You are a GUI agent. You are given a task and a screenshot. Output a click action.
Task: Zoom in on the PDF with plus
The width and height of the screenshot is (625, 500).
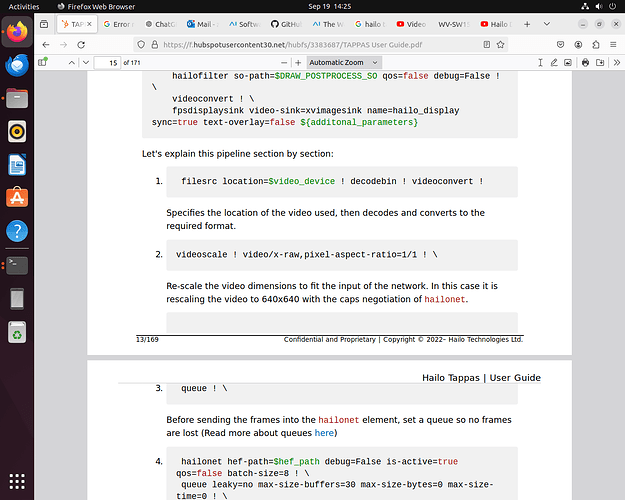click(298, 63)
